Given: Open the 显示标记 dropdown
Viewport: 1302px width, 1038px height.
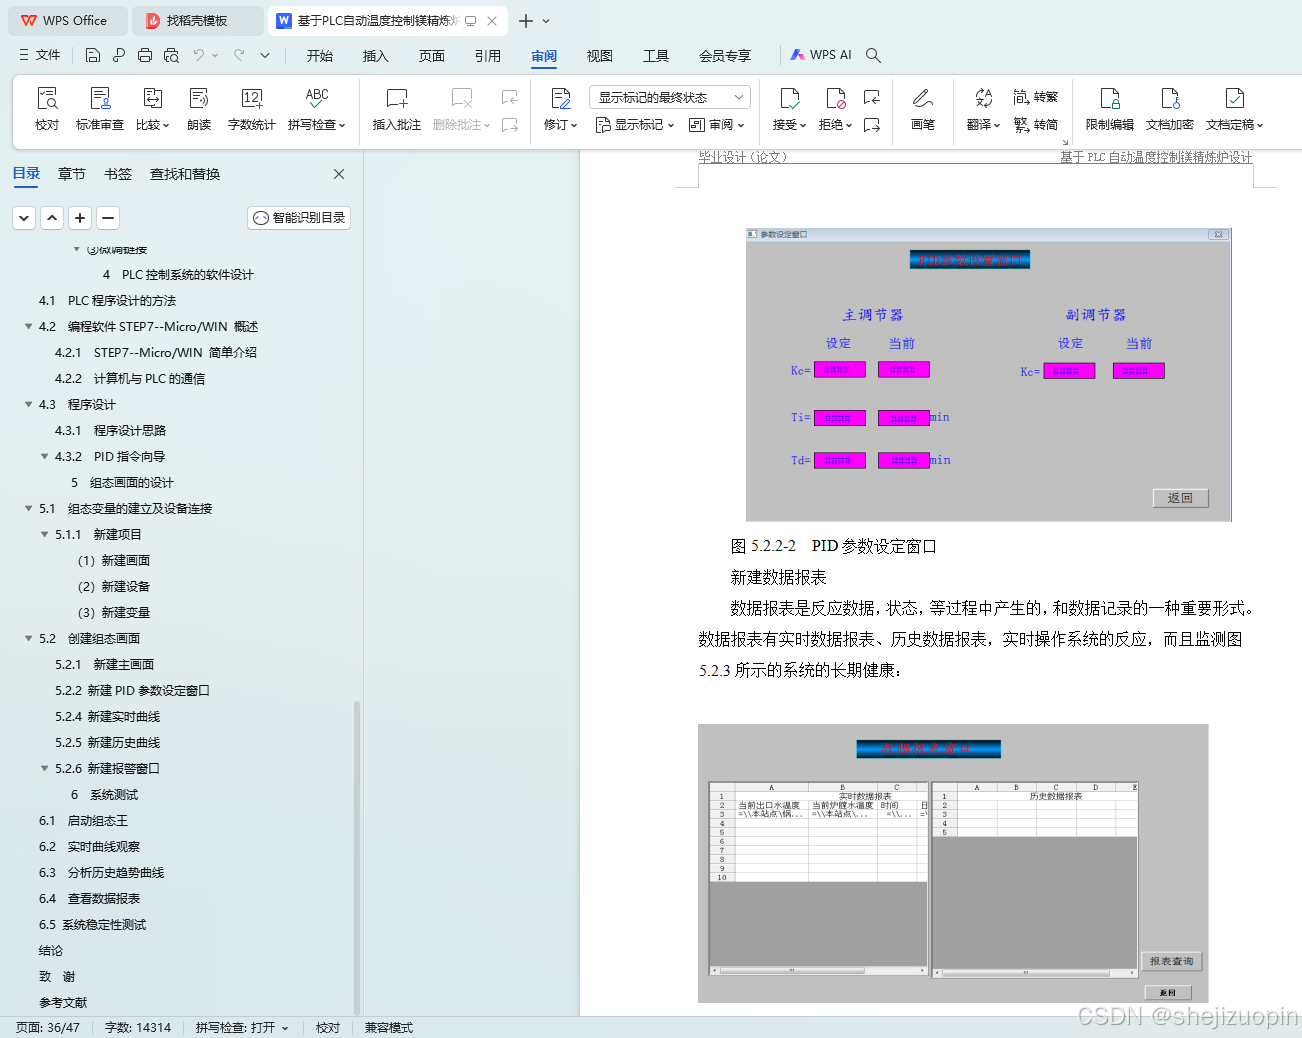Looking at the screenshot, I should tap(635, 125).
